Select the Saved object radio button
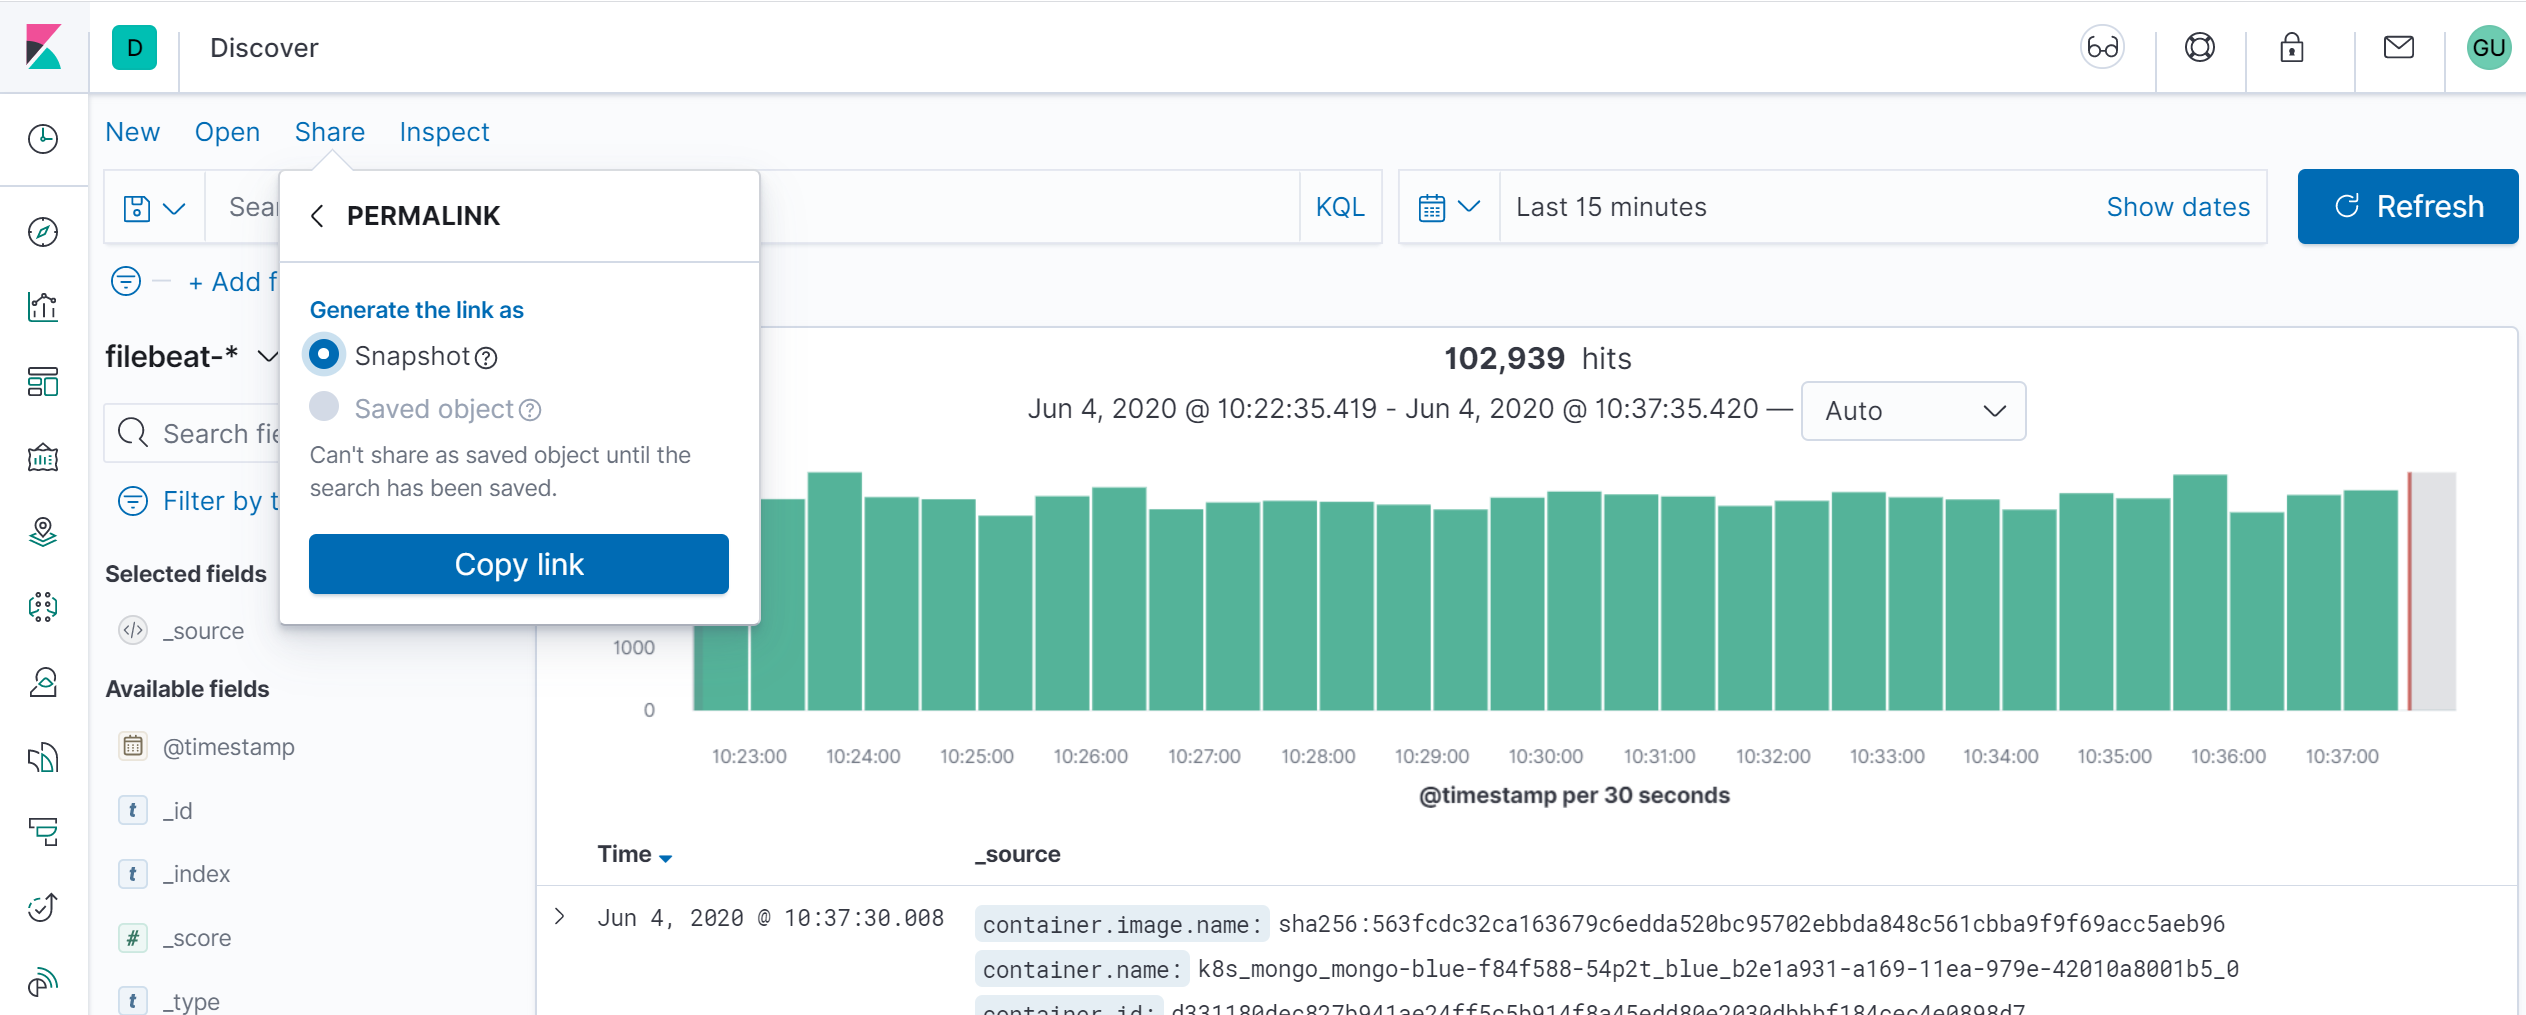Screen dimensions: 2526x1015 pos(324,406)
